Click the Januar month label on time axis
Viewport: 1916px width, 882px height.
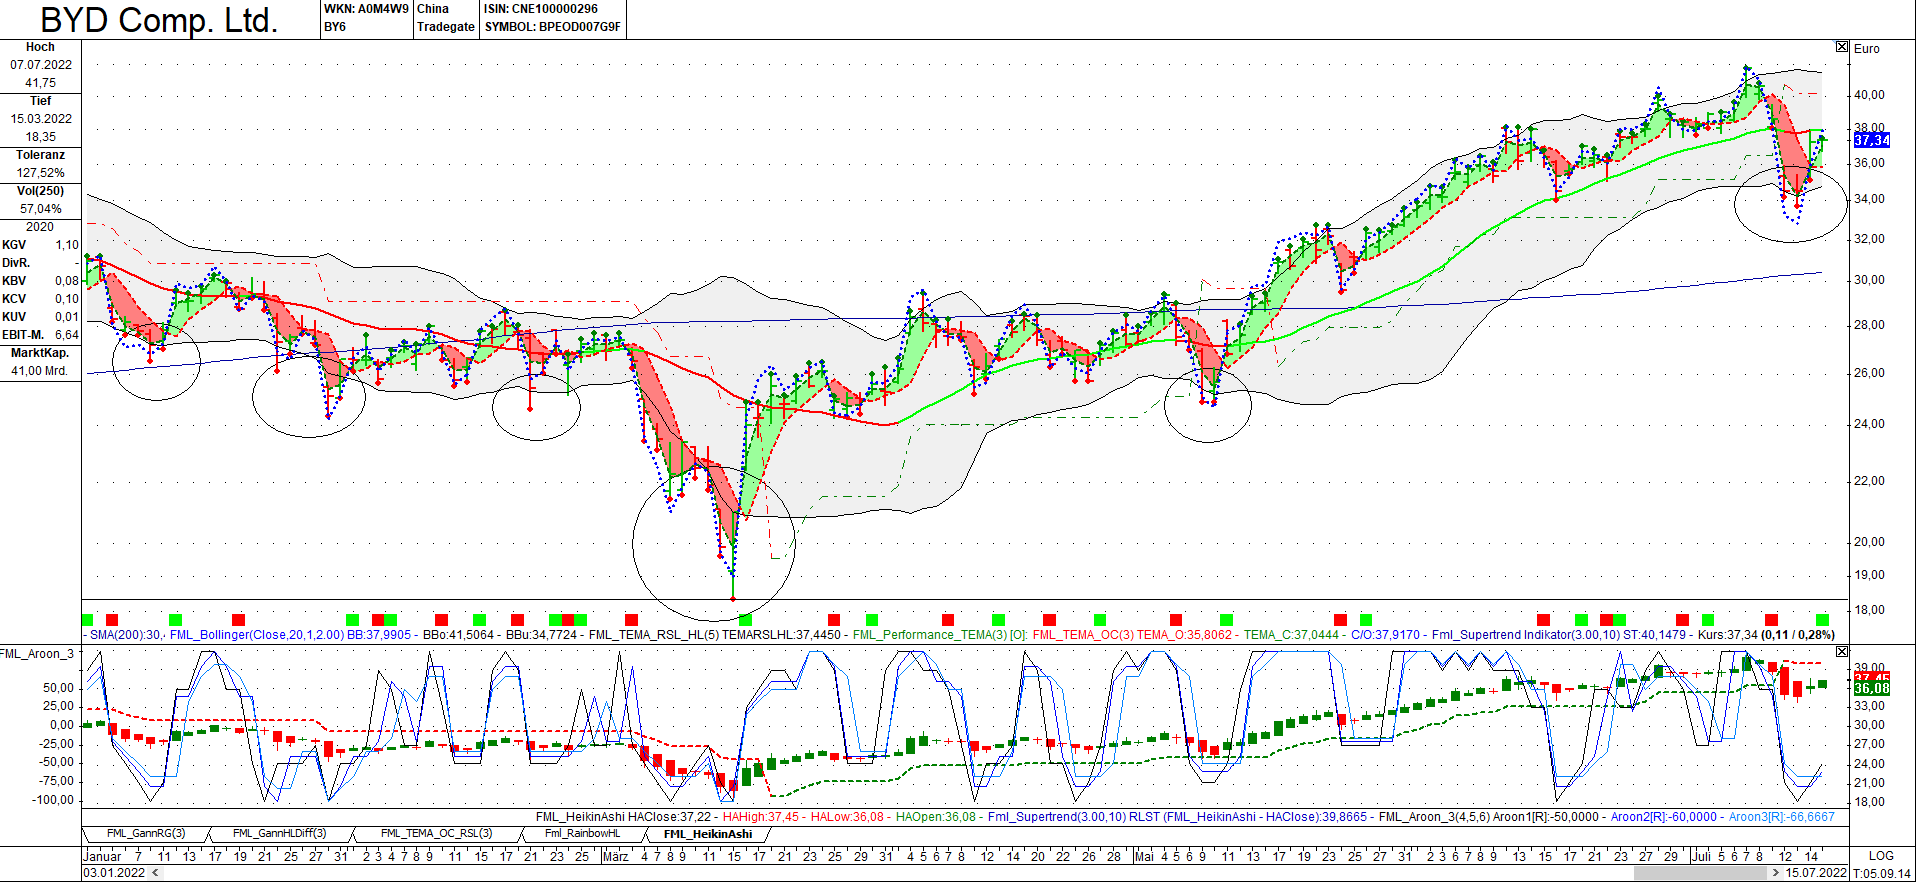coord(101,856)
